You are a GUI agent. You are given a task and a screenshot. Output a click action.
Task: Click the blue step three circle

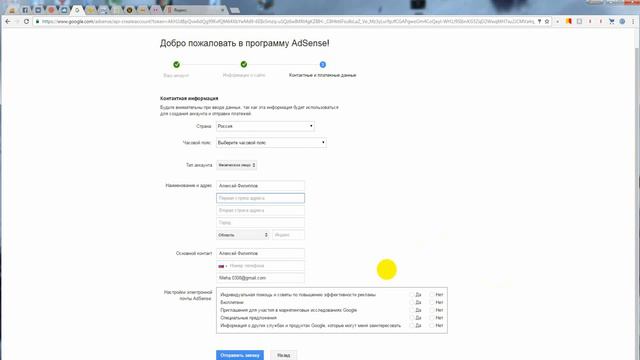coord(322,64)
